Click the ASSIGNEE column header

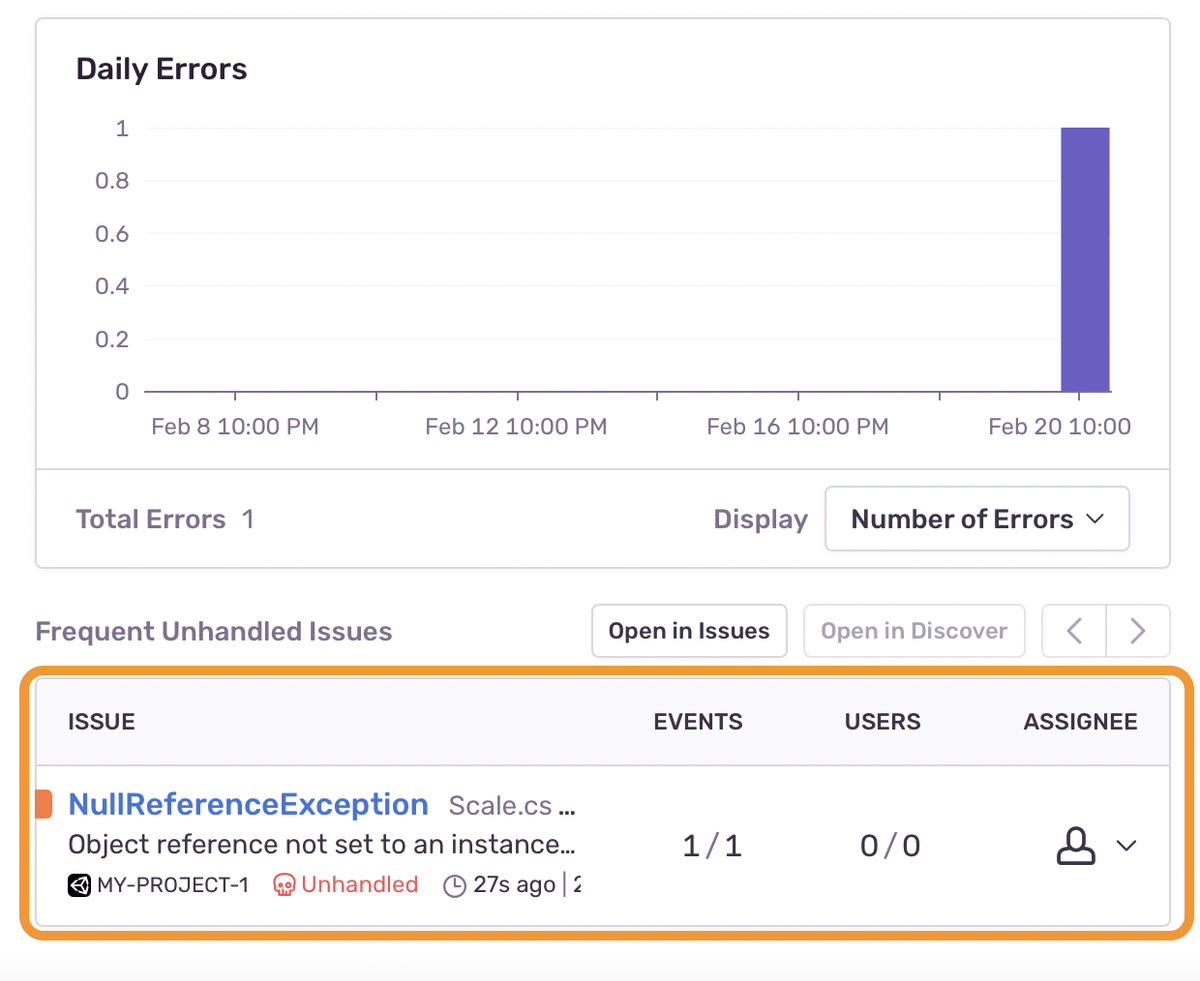[1081, 722]
